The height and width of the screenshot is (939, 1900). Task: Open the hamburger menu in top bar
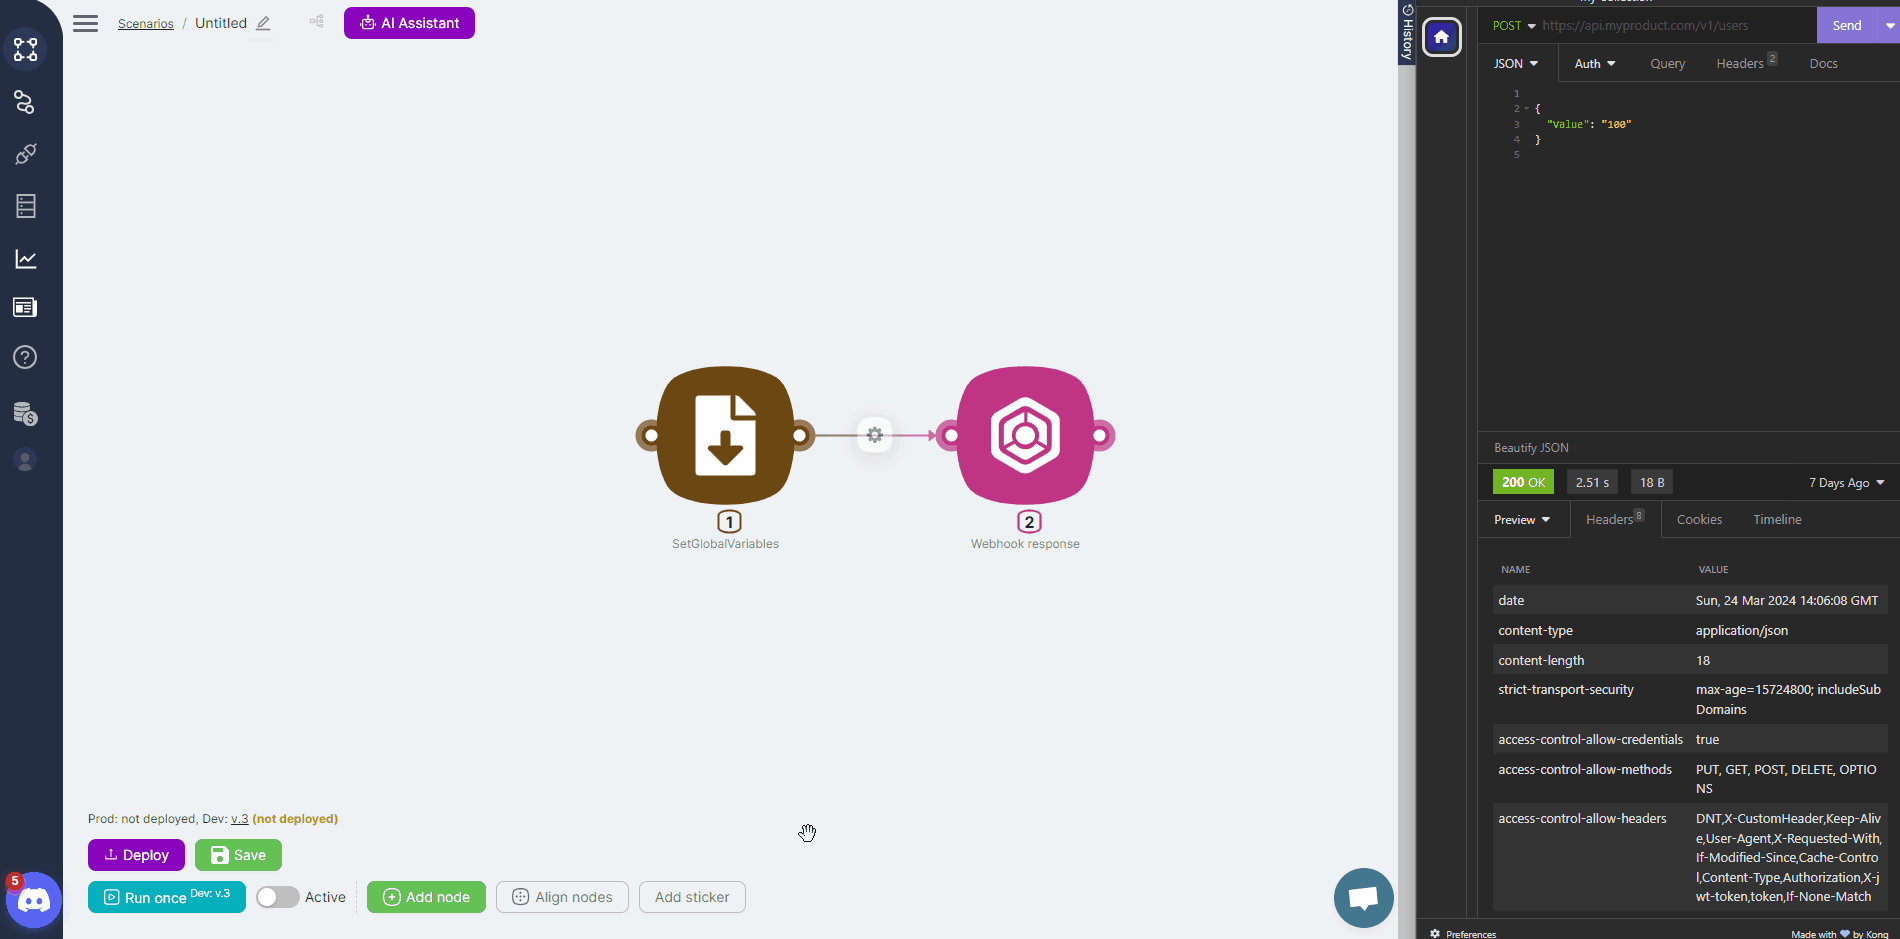coord(86,23)
